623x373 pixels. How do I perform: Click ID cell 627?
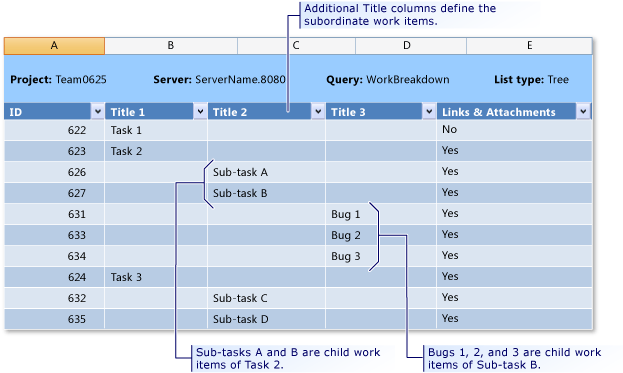tap(54, 193)
